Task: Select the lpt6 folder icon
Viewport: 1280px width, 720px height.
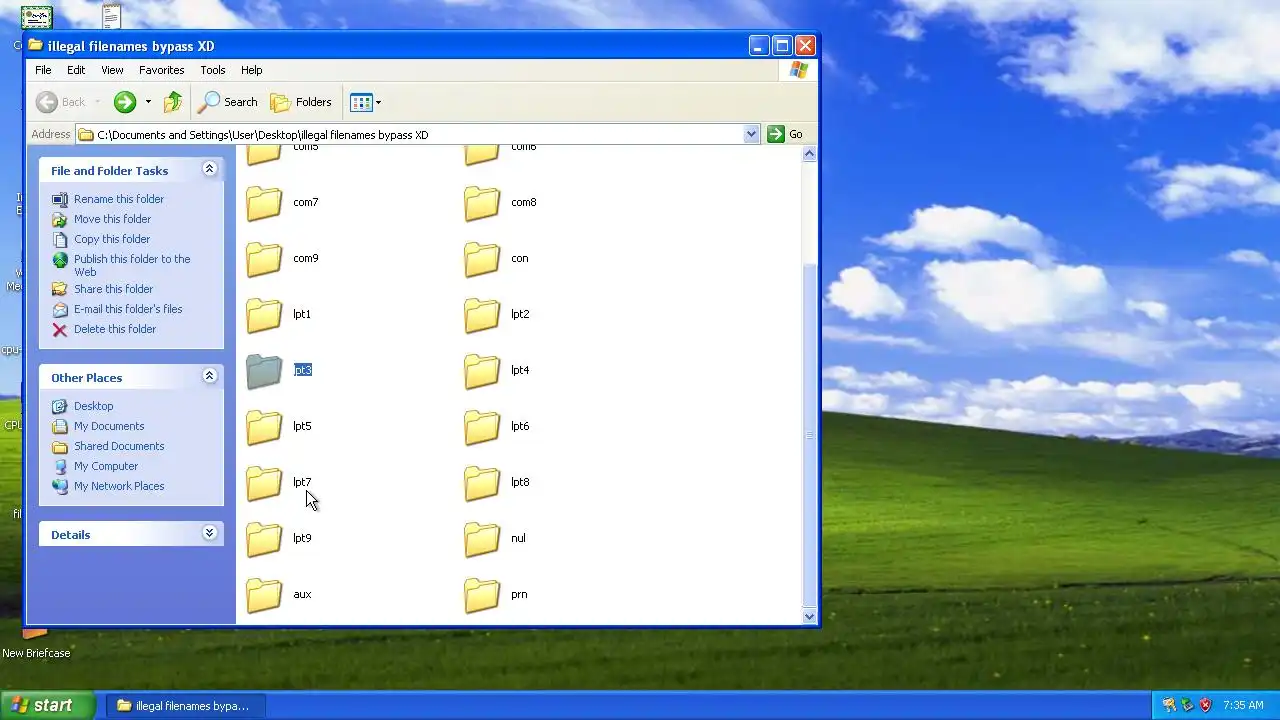Action: pyautogui.click(x=482, y=426)
